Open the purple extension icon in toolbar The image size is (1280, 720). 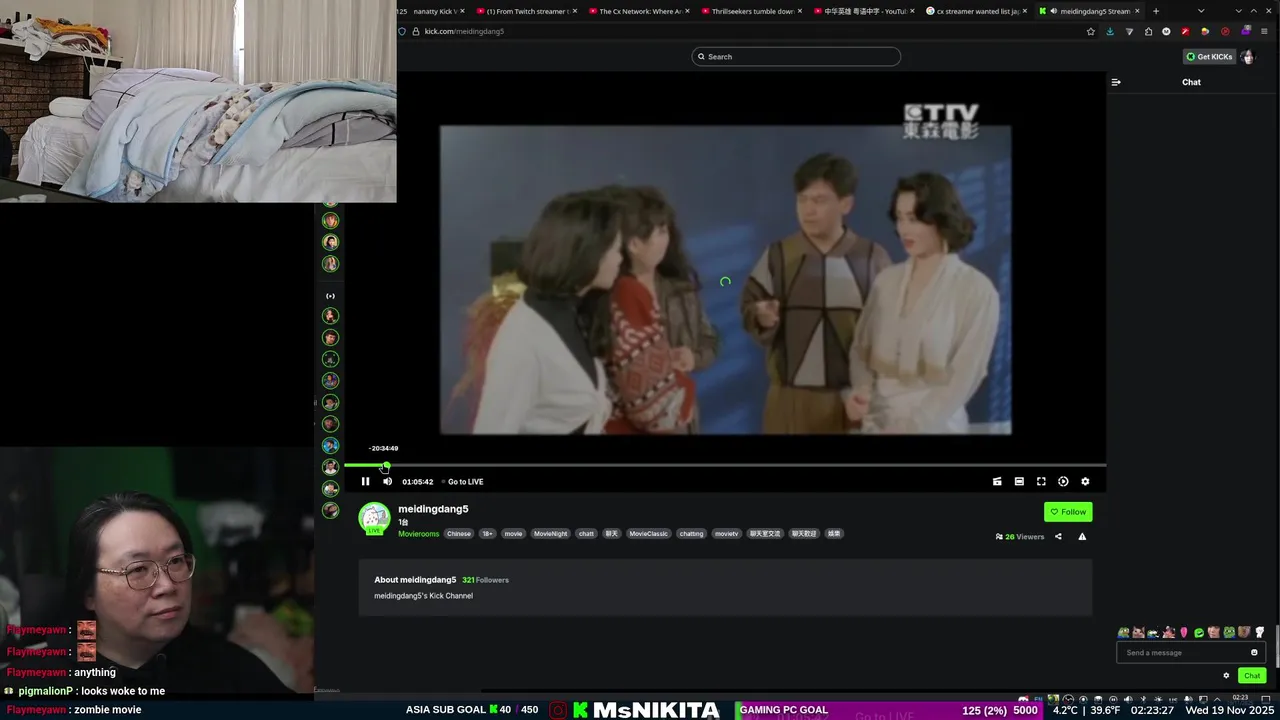tap(1246, 31)
